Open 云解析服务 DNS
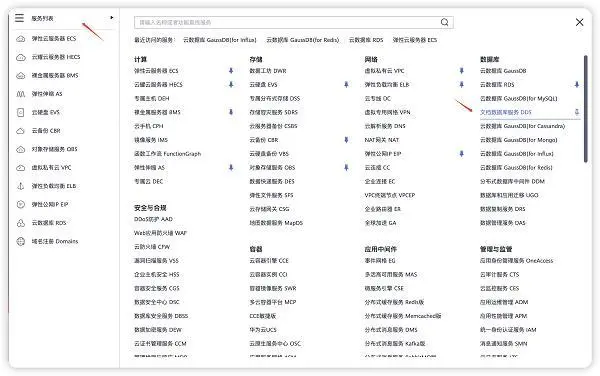The height and width of the screenshot is (376, 600). tap(385, 126)
